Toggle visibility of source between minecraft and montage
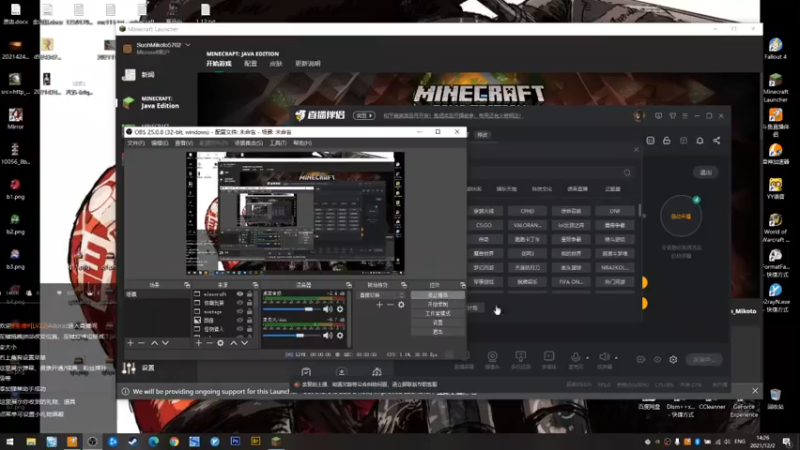 240,303
